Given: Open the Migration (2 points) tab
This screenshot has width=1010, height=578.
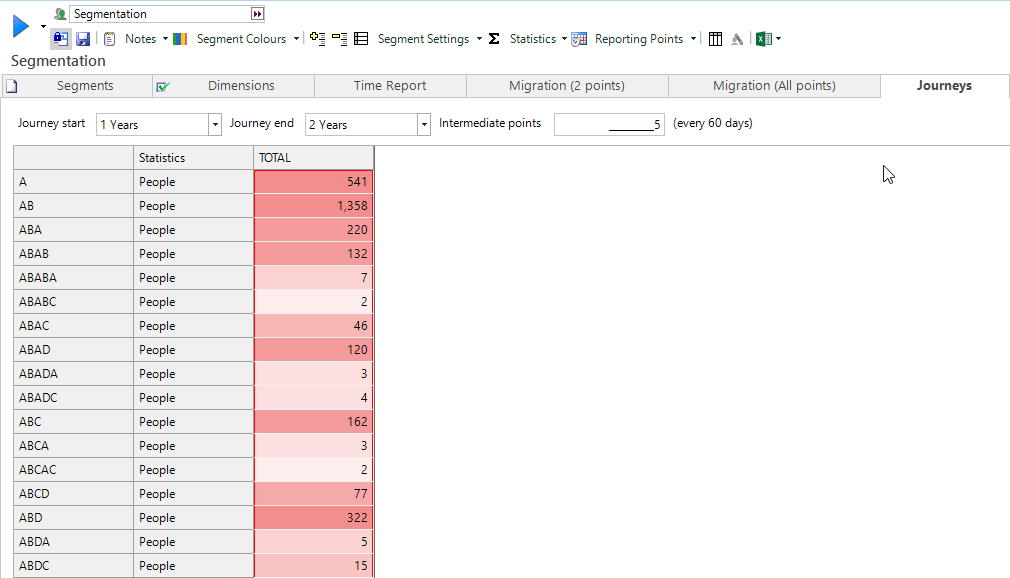Looking at the screenshot, I should (x=566, y=86).
